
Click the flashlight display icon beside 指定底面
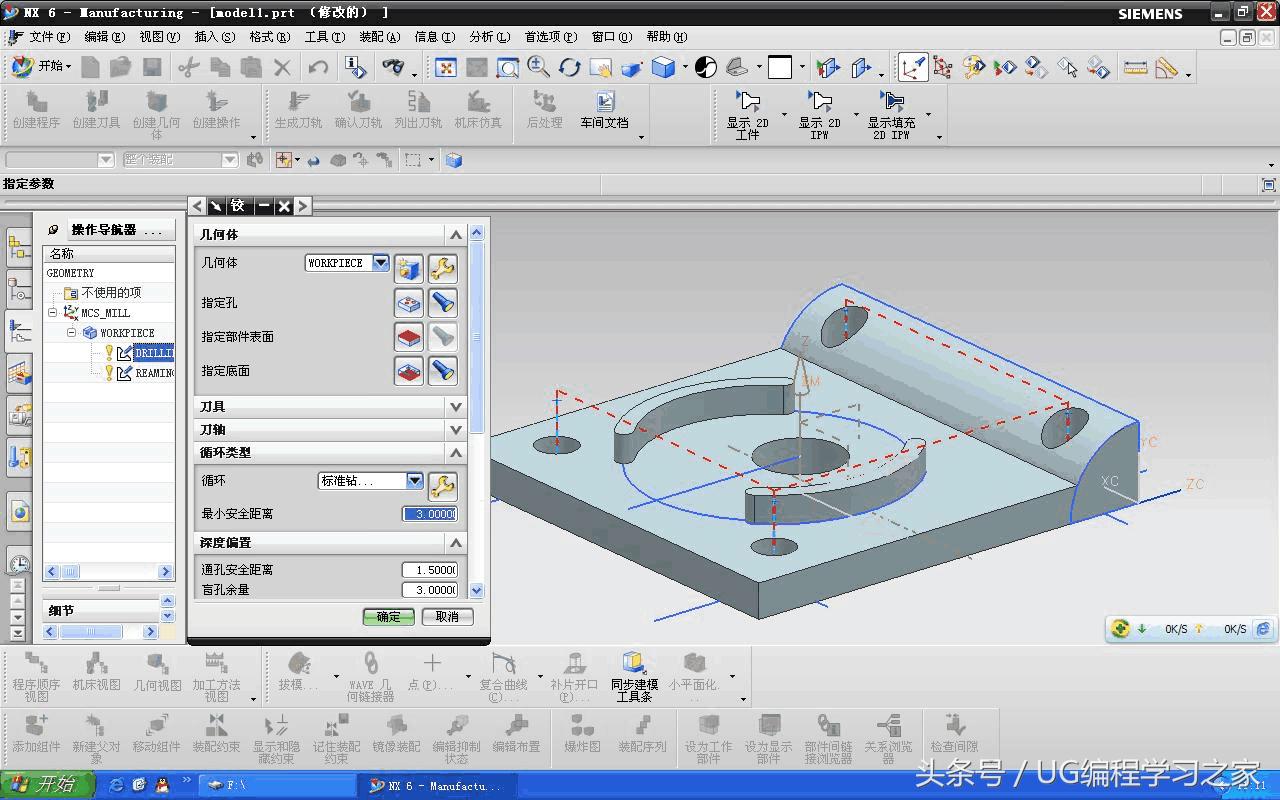point(442,371)
